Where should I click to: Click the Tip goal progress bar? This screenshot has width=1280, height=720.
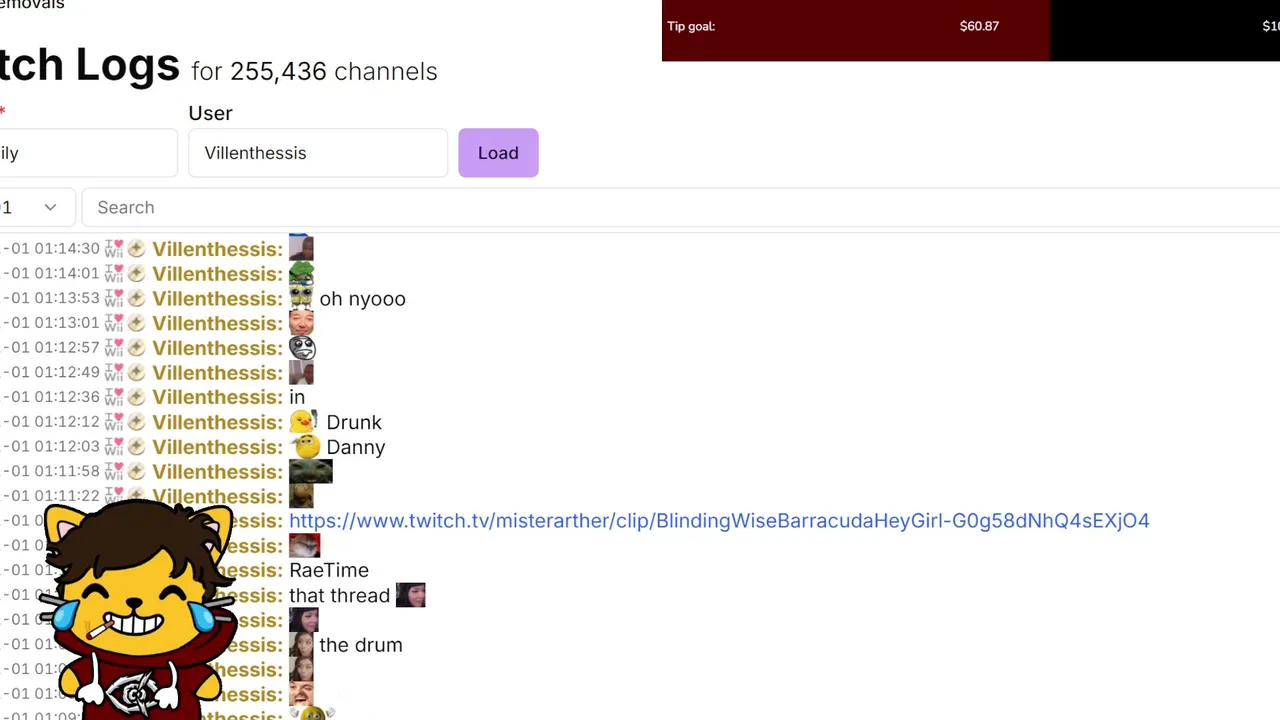[x=971, y=30]
